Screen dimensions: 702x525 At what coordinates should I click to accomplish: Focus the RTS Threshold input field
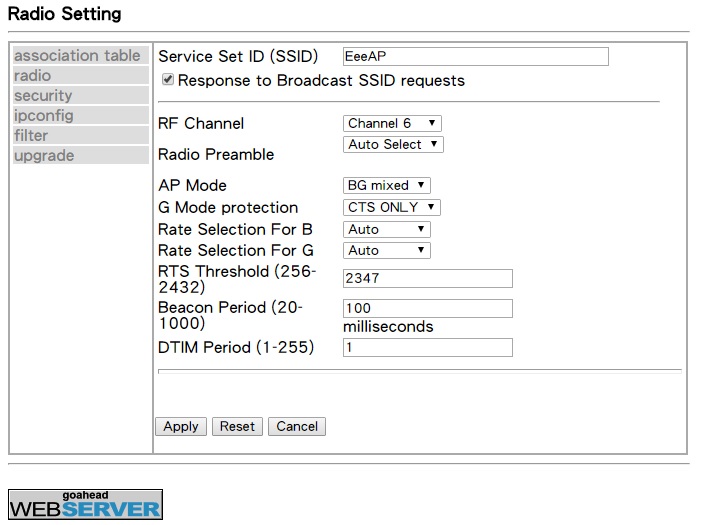(x=428, y=278)
